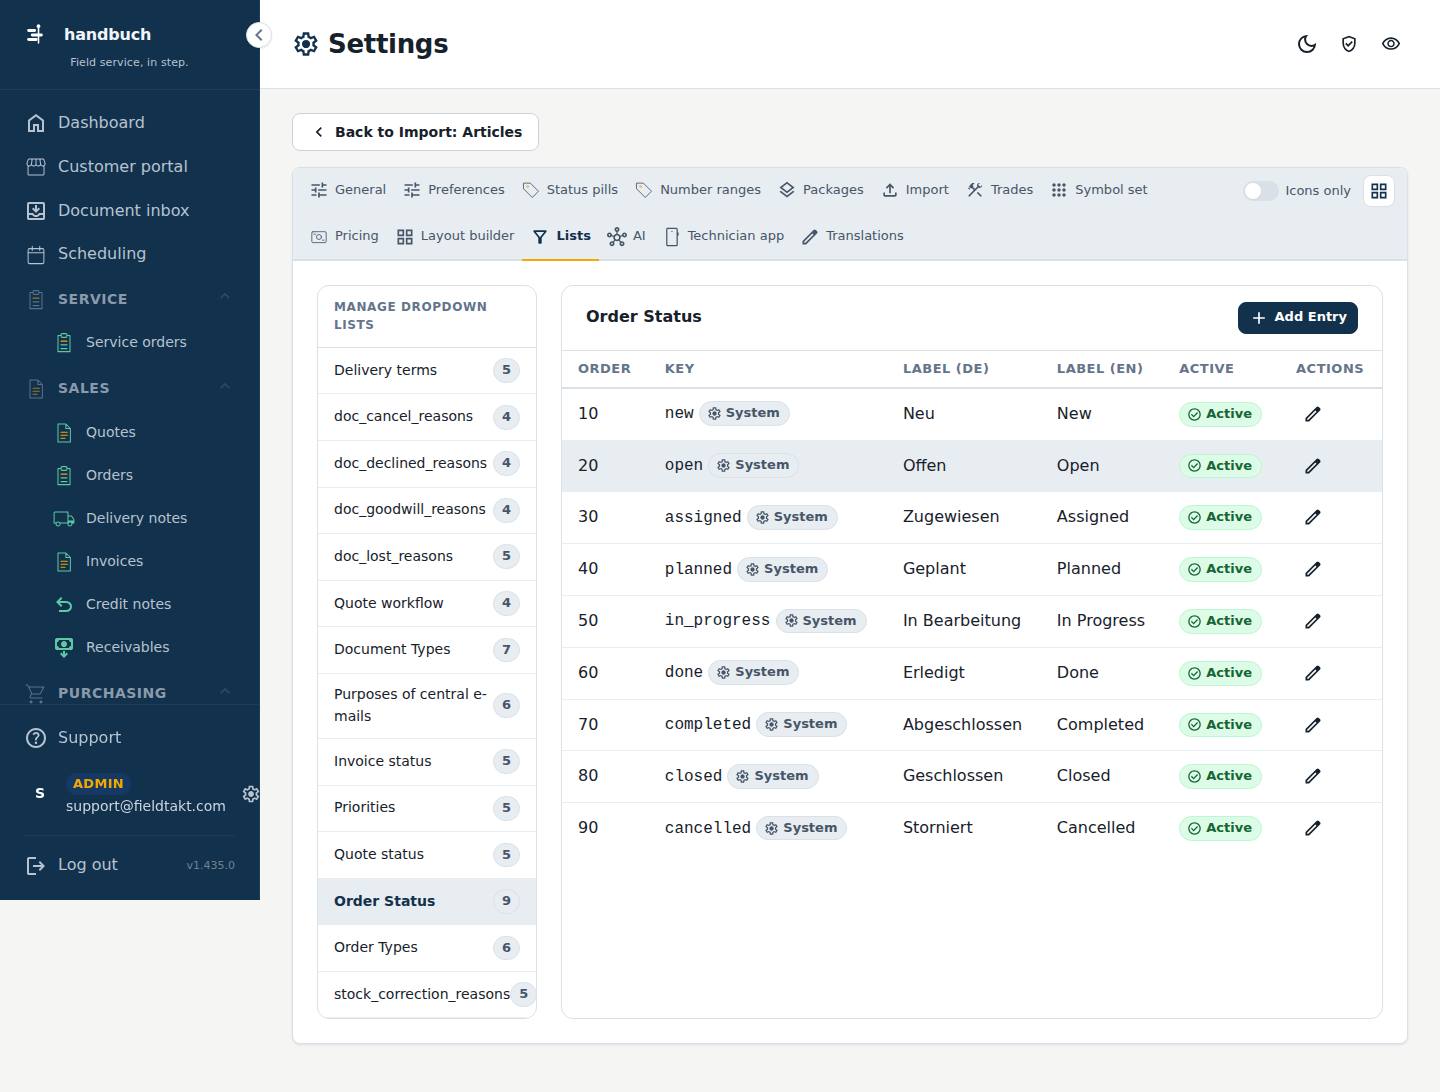Open the Translations tab
This screenshot has width=1440, height=1092.
(853, 236)
